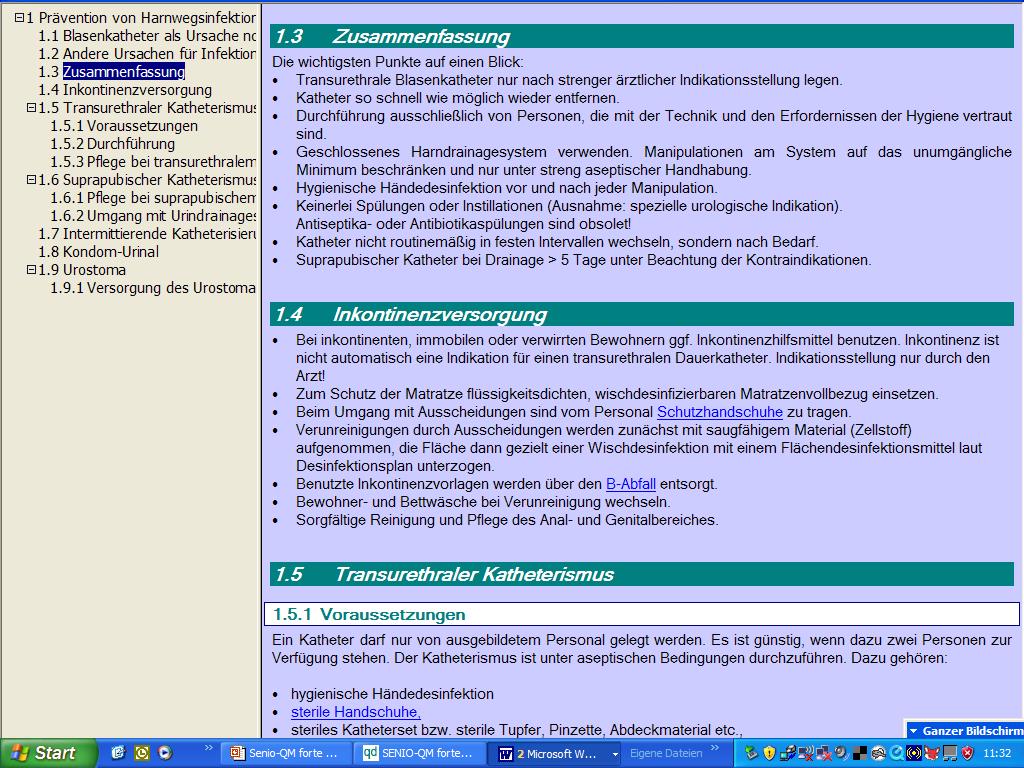This screenshot has width=1024, height=768.
Task: Select 1.8 Kondom-Urinal in the tree
Action: [99, 252]
